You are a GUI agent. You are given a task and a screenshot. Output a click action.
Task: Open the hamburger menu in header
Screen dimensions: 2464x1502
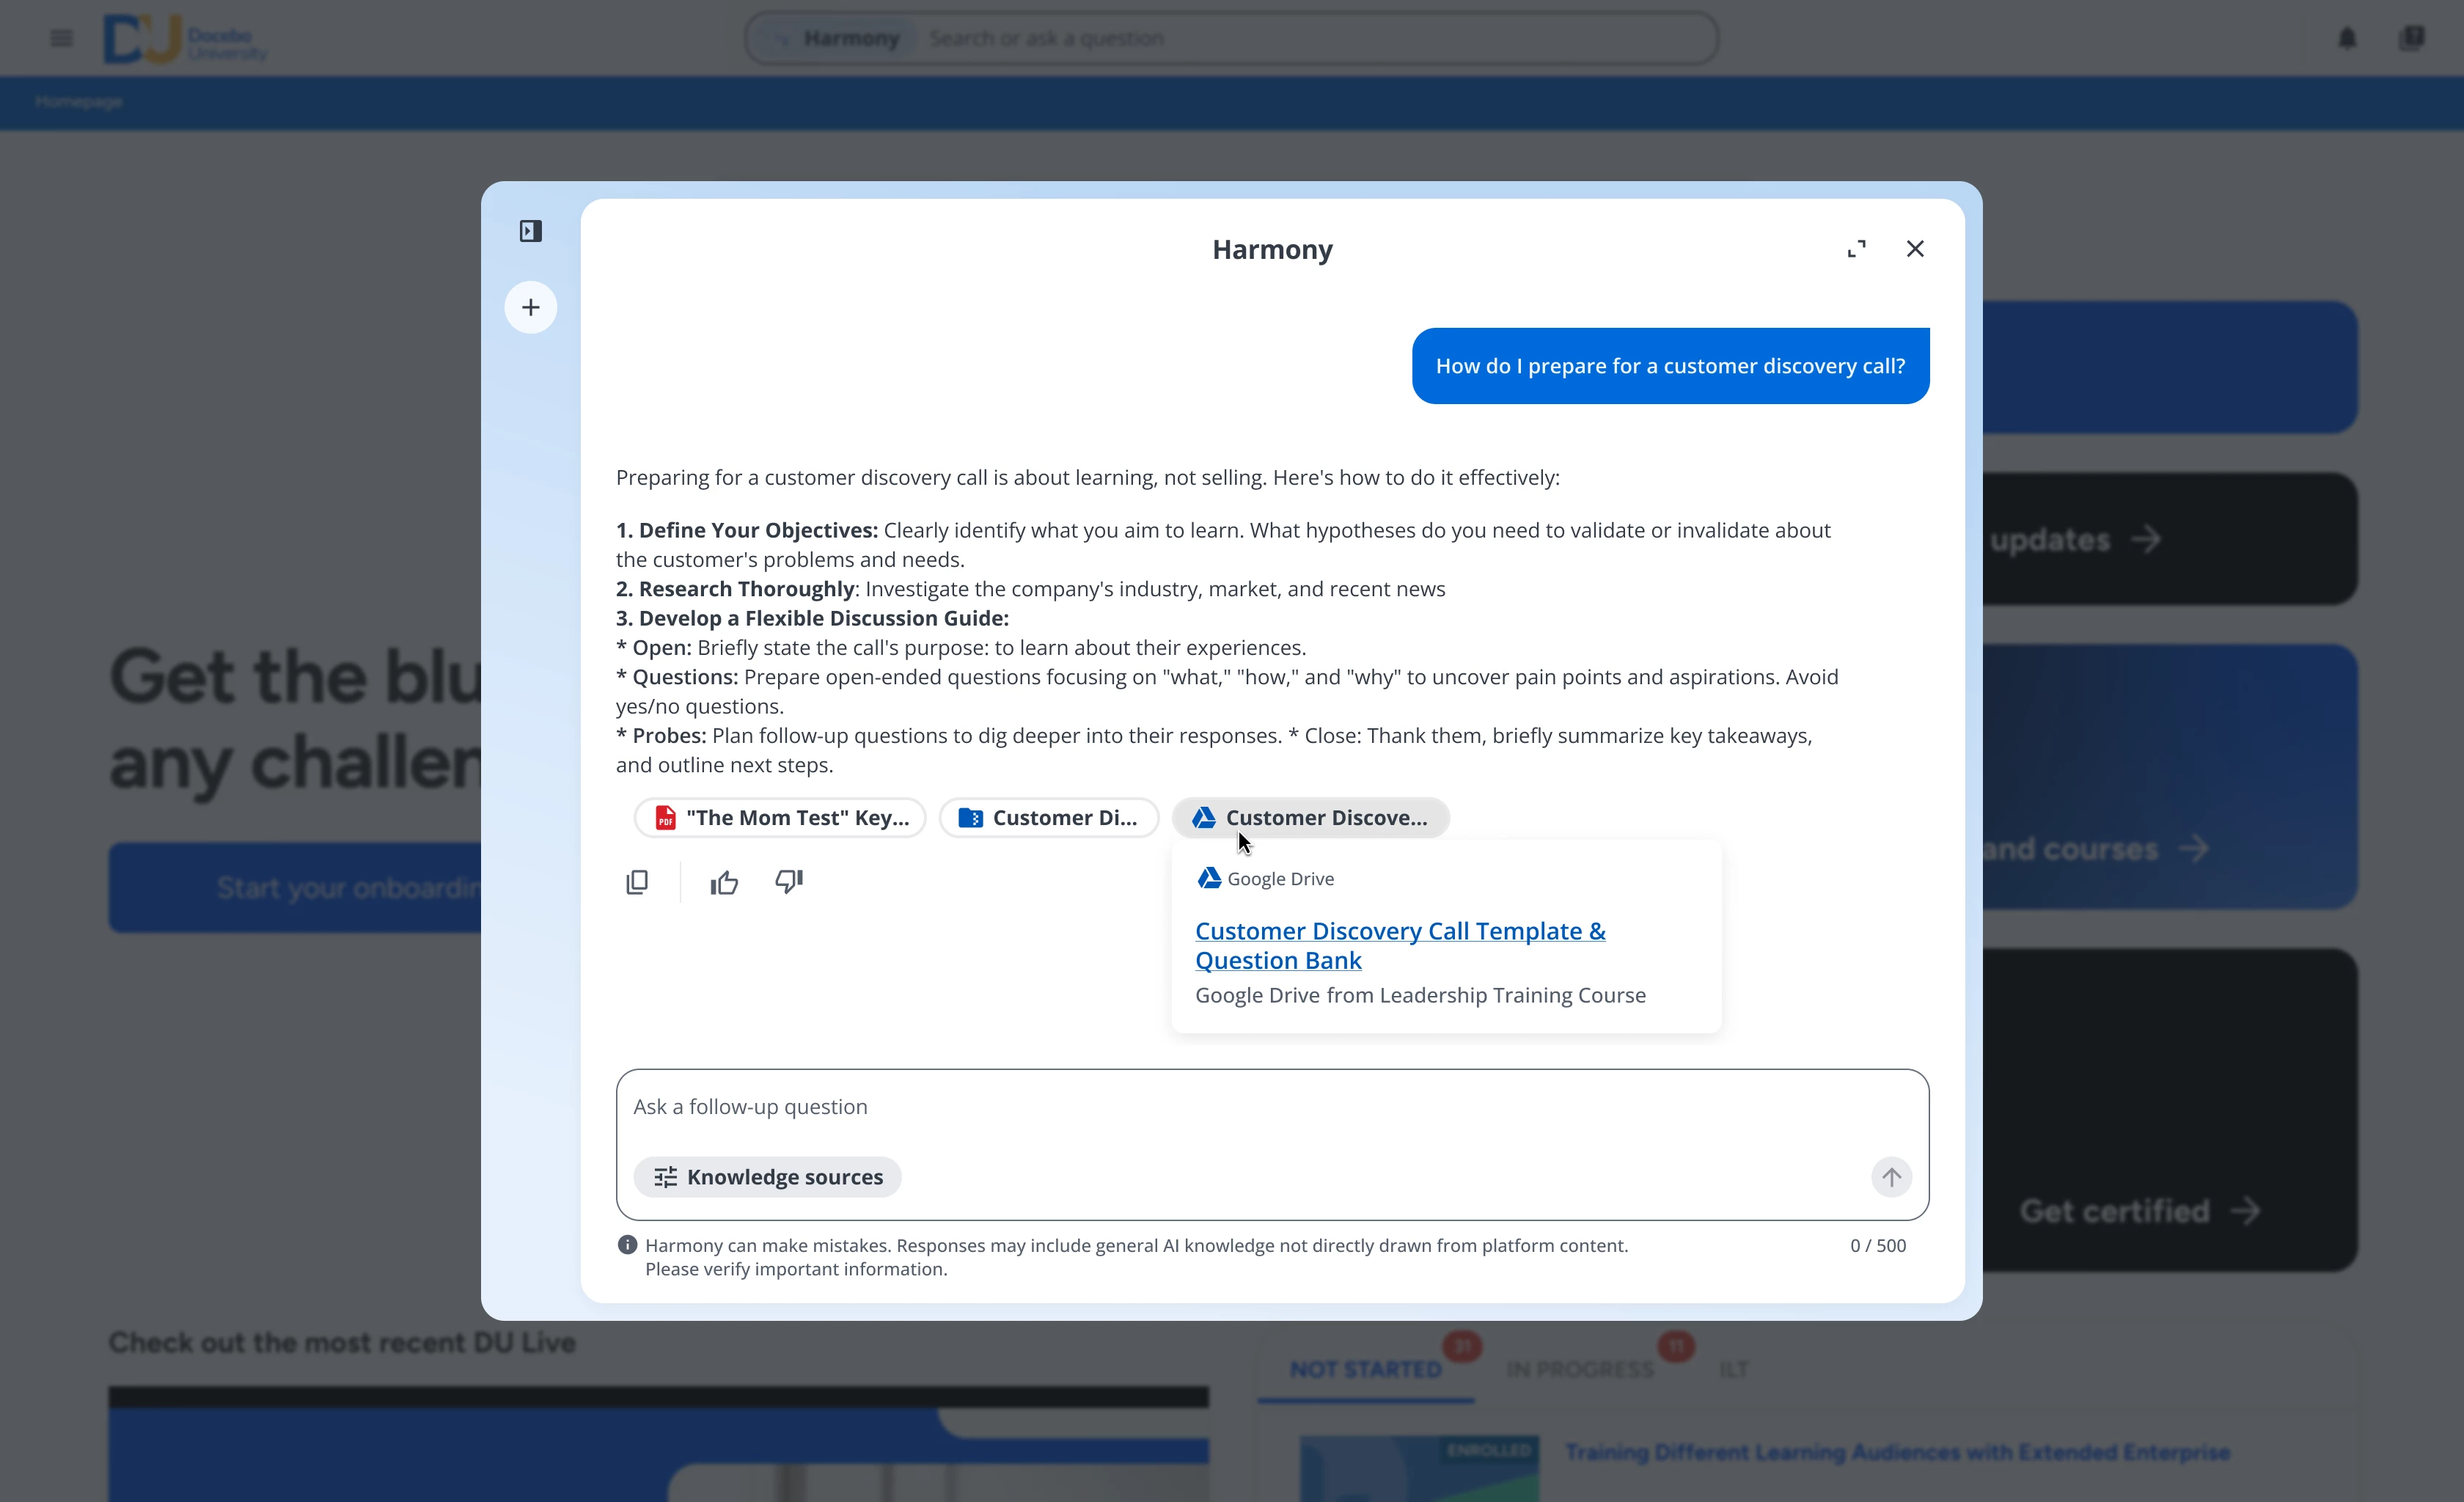pos(61,38)
